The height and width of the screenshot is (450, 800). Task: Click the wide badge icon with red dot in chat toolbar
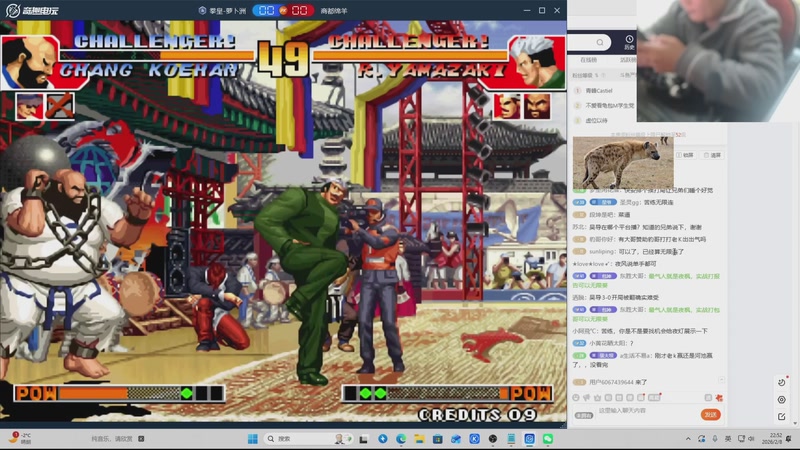coord(655,397)
